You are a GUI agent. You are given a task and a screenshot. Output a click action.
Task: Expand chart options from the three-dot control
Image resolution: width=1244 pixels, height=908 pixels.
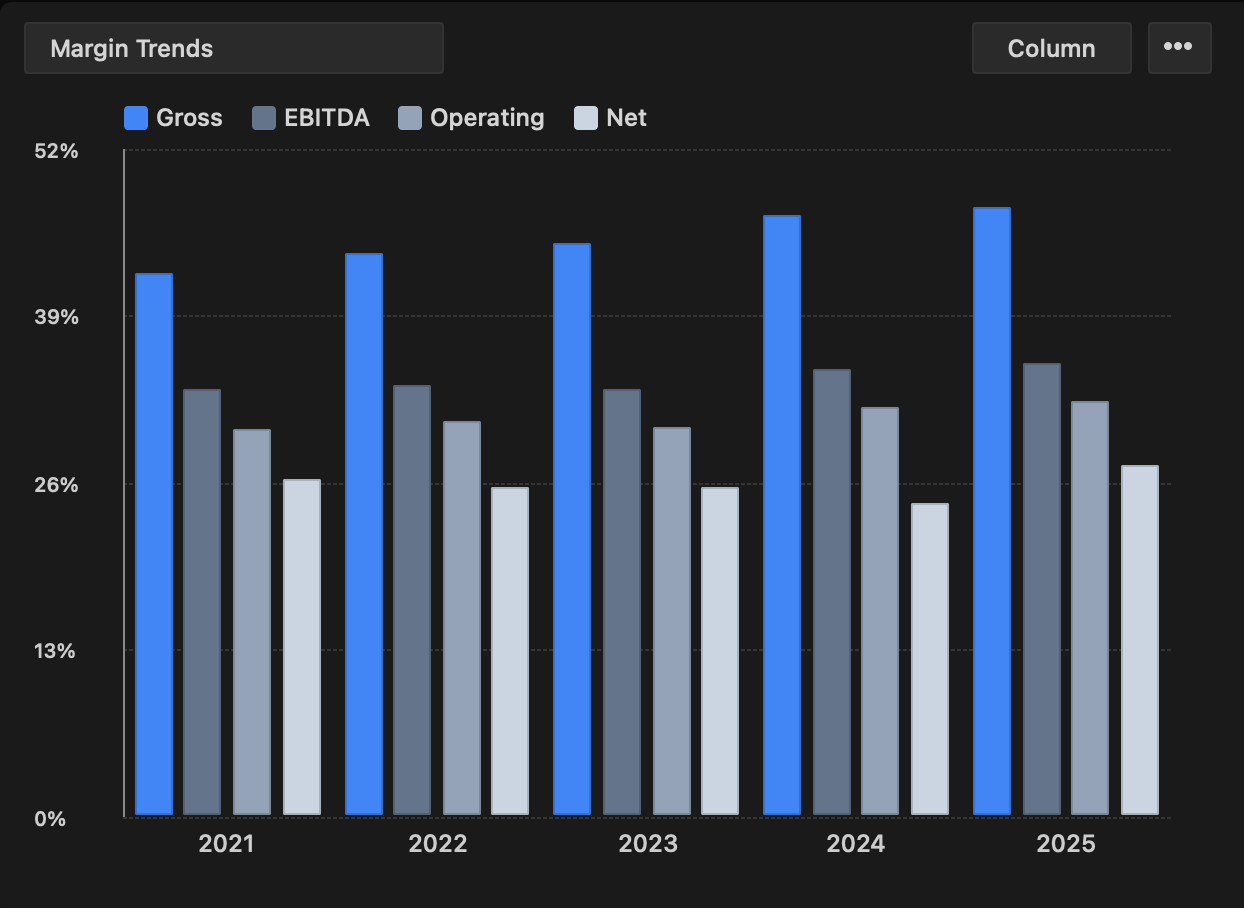(1180, 47)
